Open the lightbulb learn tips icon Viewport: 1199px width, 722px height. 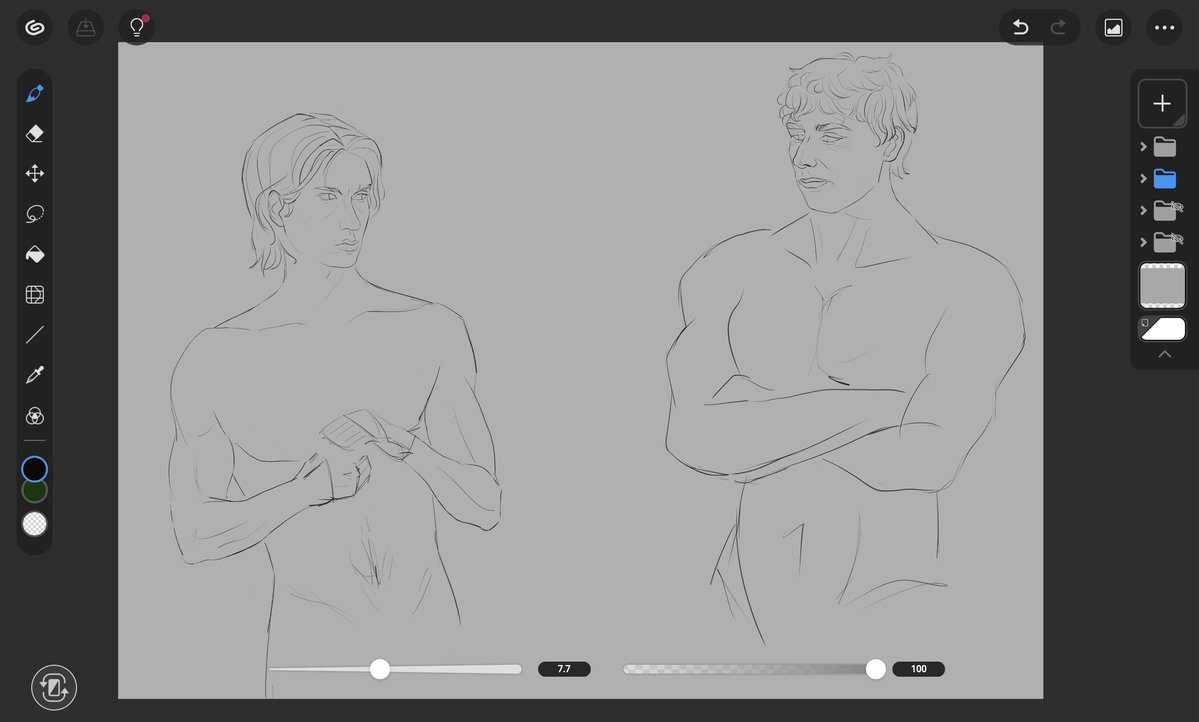point(137,28)
